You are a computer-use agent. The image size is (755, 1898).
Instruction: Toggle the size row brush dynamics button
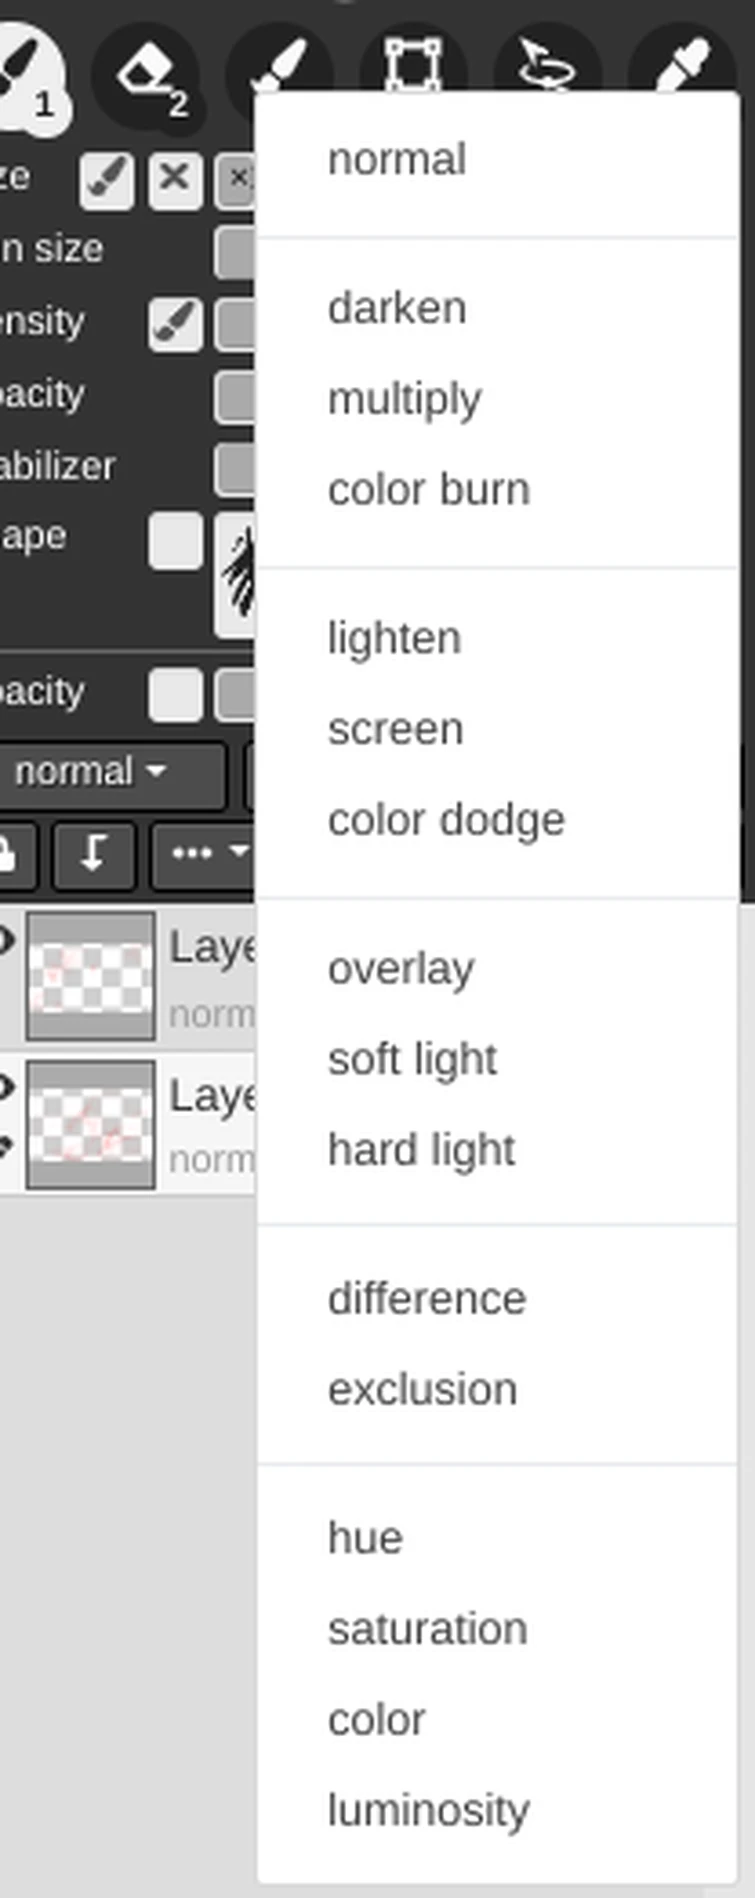[x=107, y=180]
